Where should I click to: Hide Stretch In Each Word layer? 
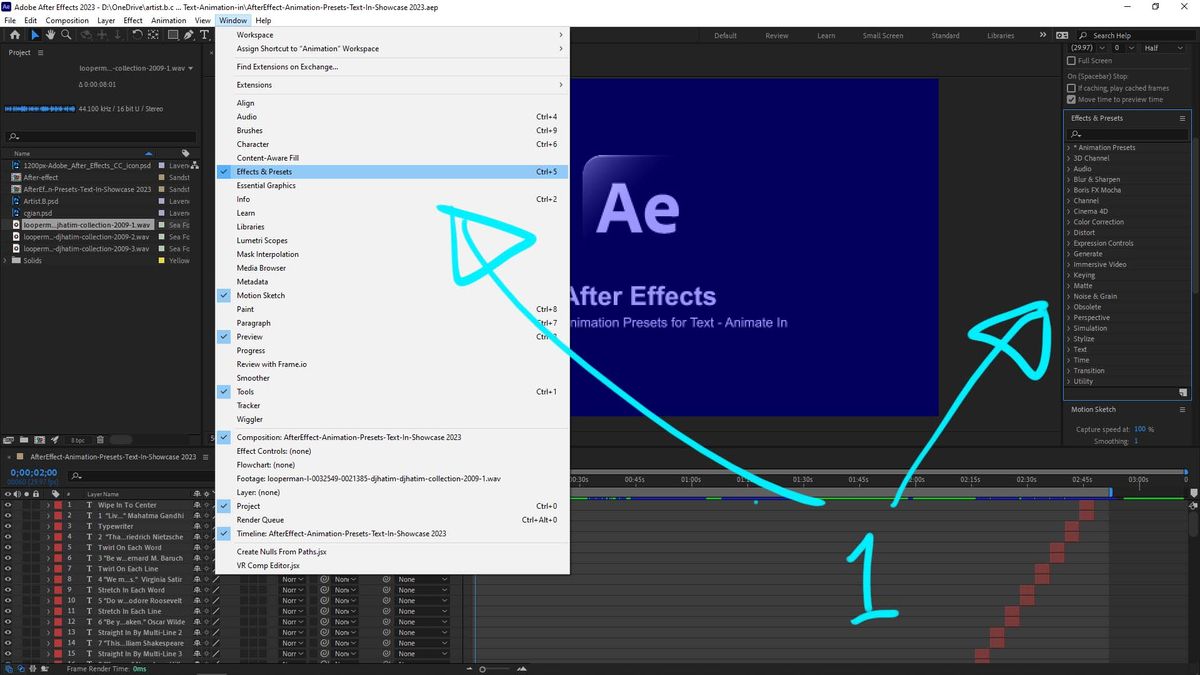coord(7,590)
